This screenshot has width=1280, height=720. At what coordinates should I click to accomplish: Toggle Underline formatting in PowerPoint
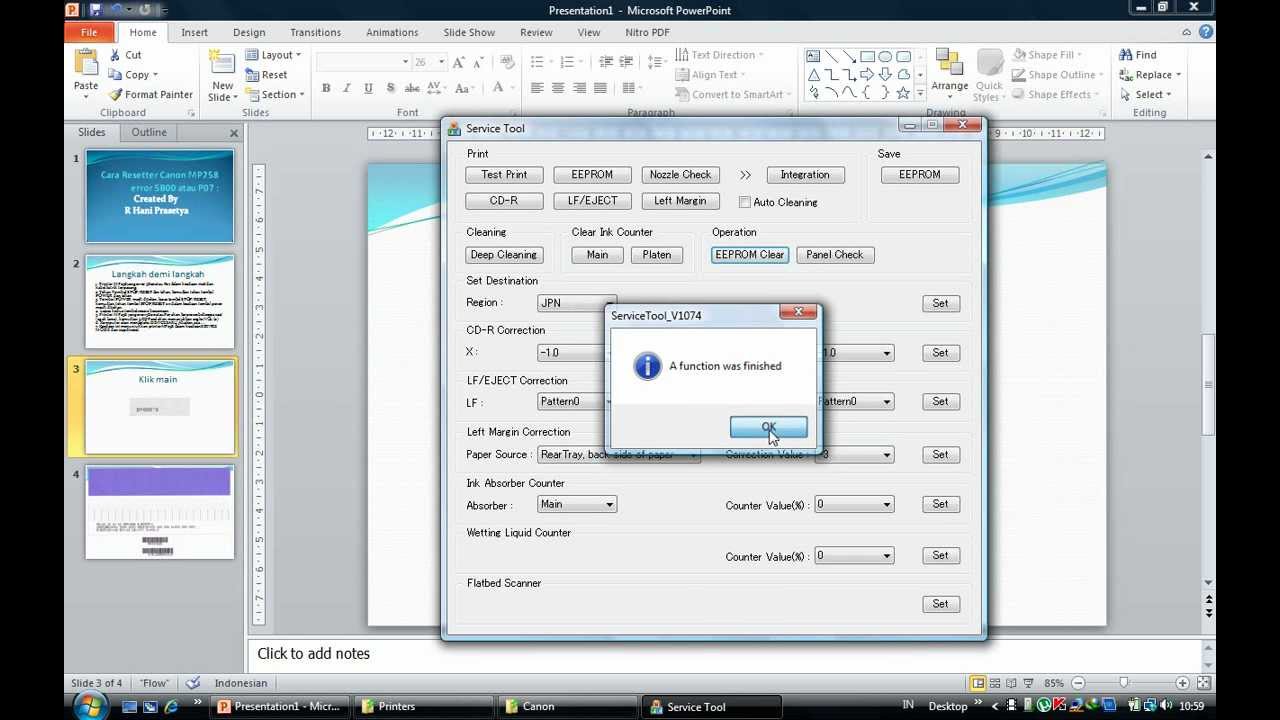[369, 88]
